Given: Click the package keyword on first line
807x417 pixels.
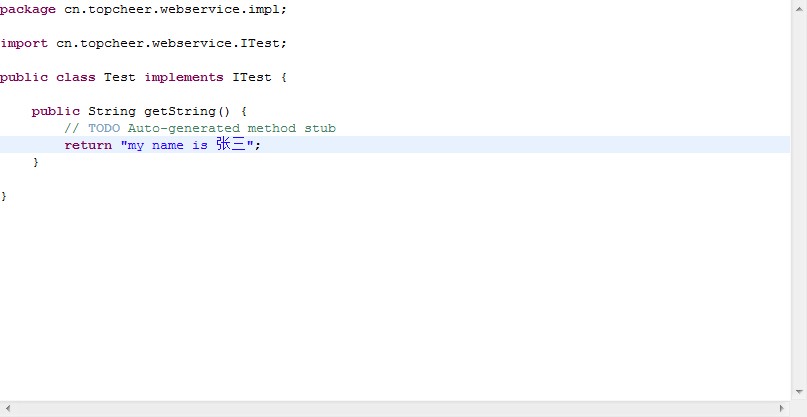Looking at the screenshot, I should 28,10.
